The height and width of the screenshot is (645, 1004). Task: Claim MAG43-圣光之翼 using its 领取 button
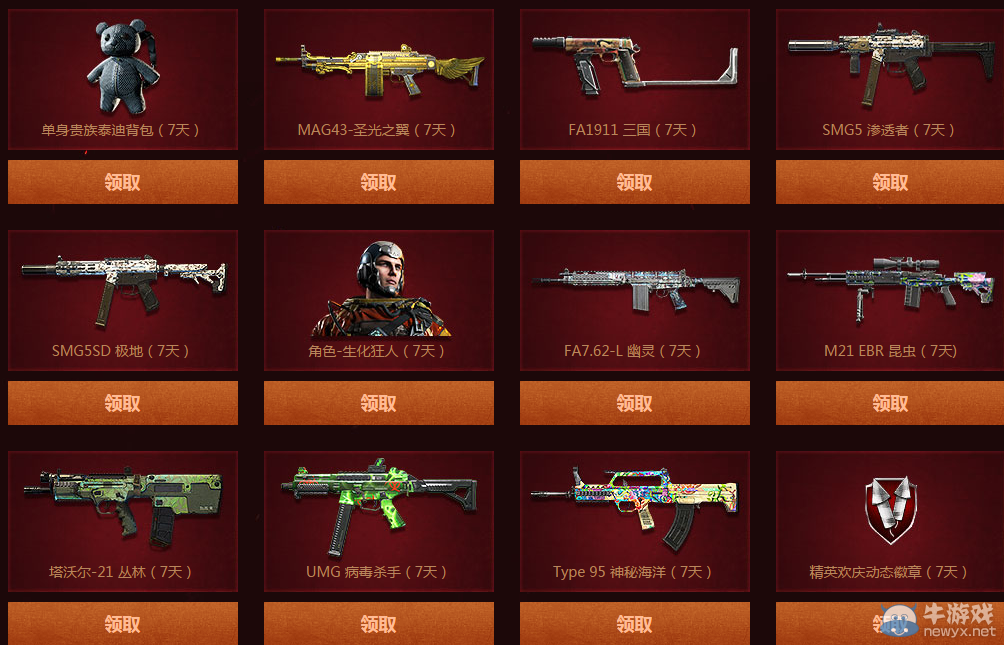coord(379,182)
